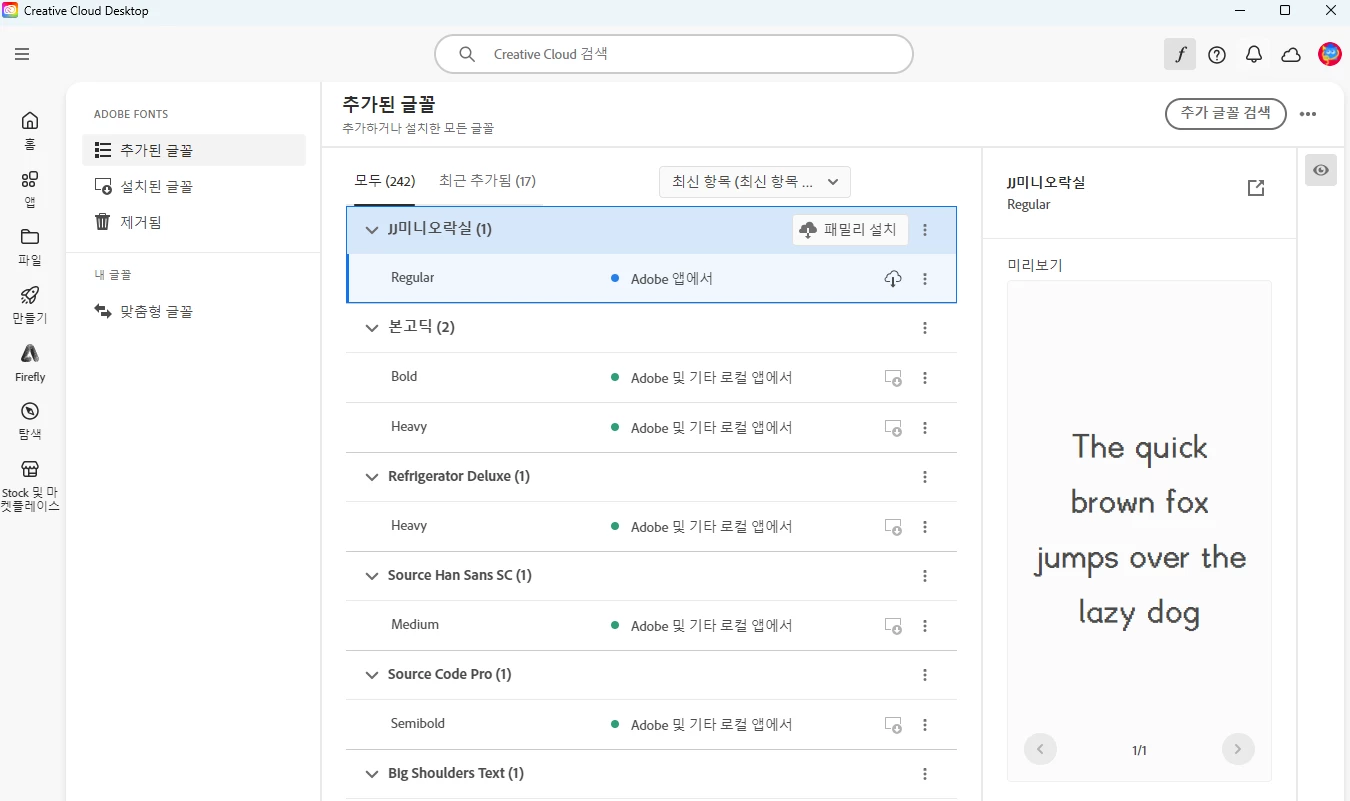
Task: Open Firefly in sidebar
Action: click(30, 362)
